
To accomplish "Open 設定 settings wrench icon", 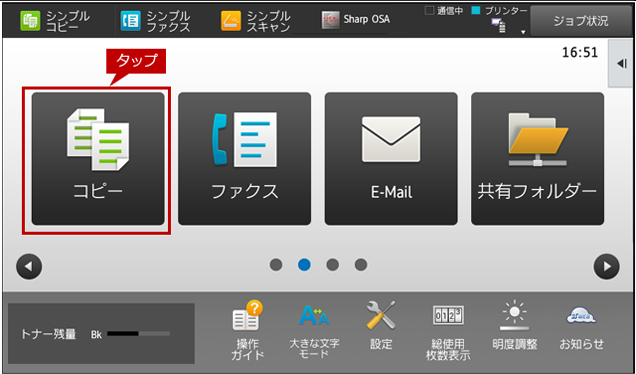I will (x=381, y=326).
